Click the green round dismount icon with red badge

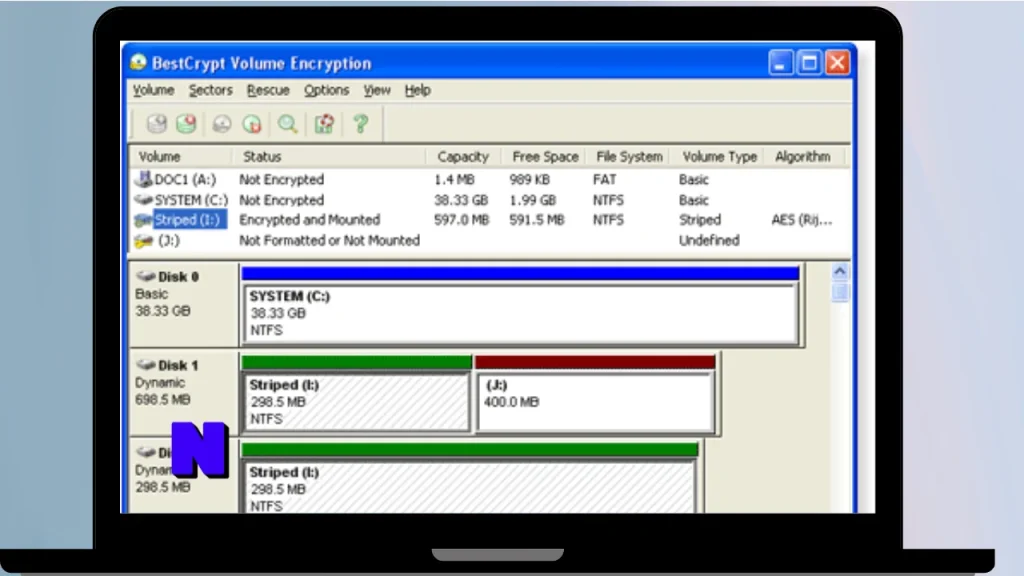point(252,123)
